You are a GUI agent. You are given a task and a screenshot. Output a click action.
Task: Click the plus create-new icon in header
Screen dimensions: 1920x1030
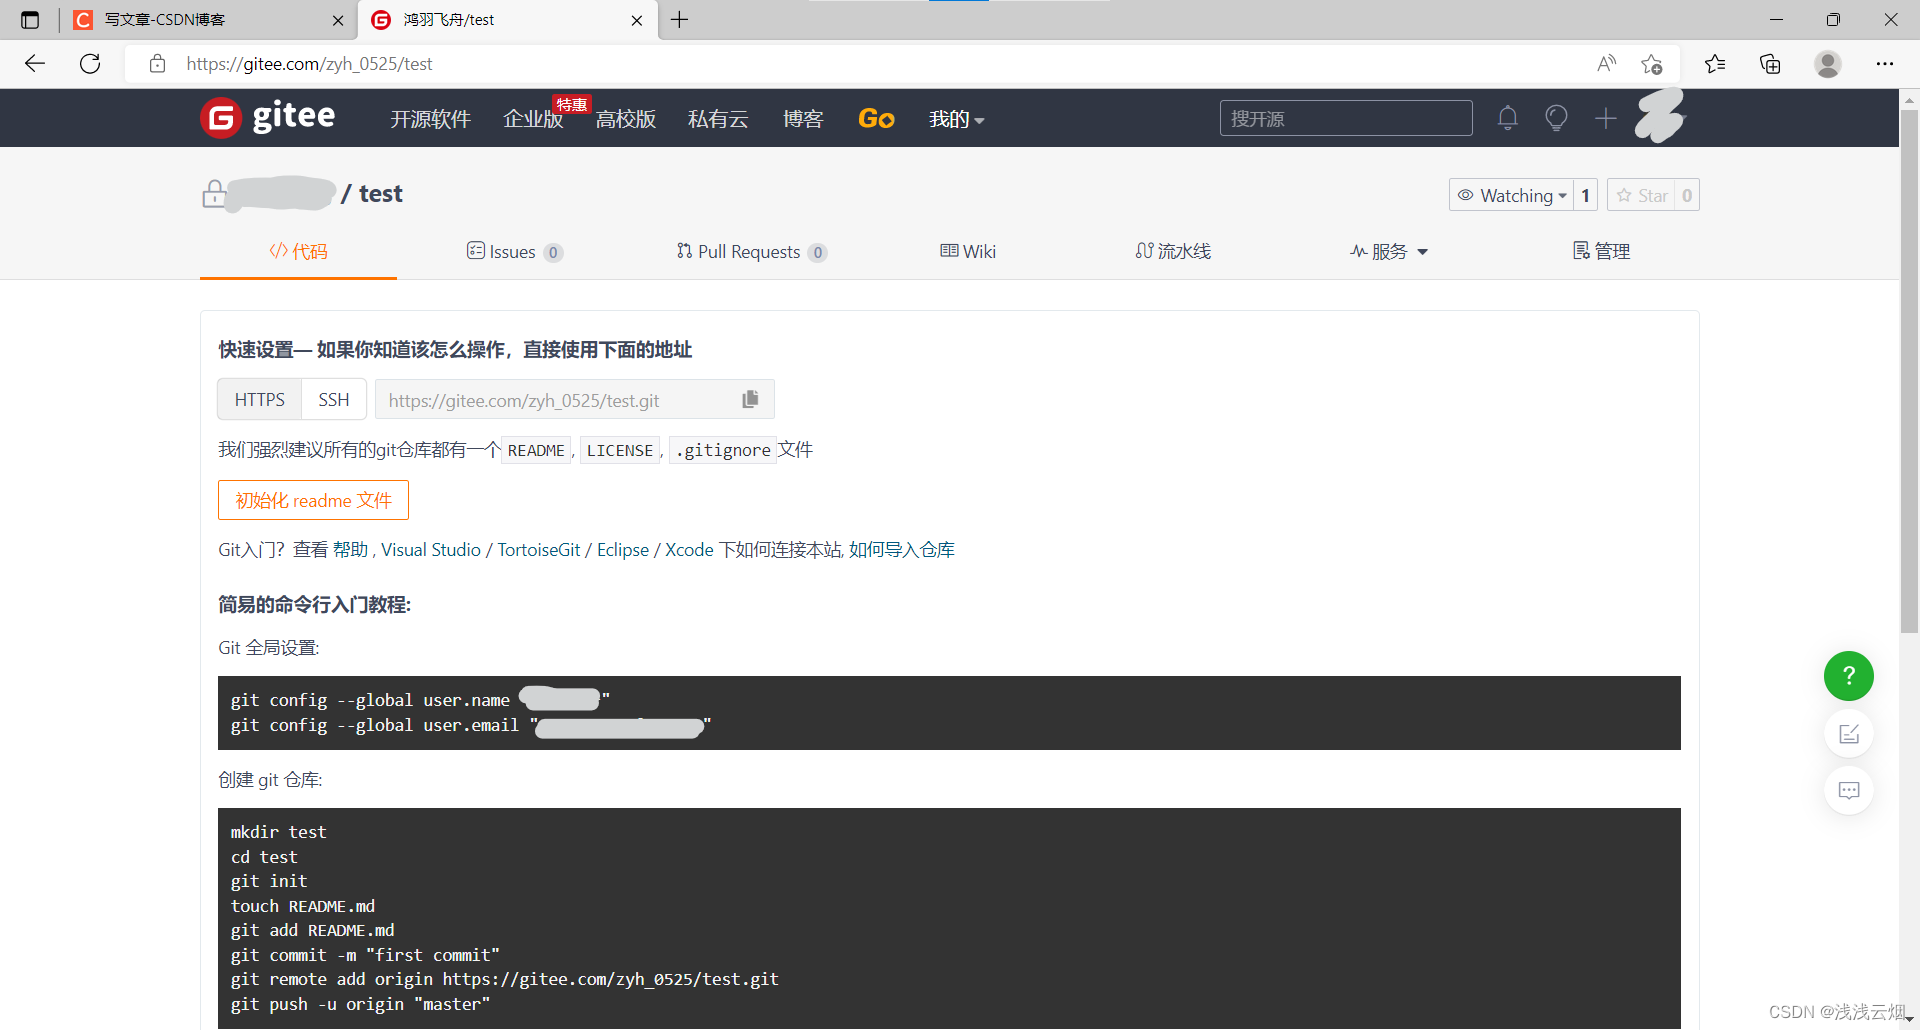[x=1605, y=118]
